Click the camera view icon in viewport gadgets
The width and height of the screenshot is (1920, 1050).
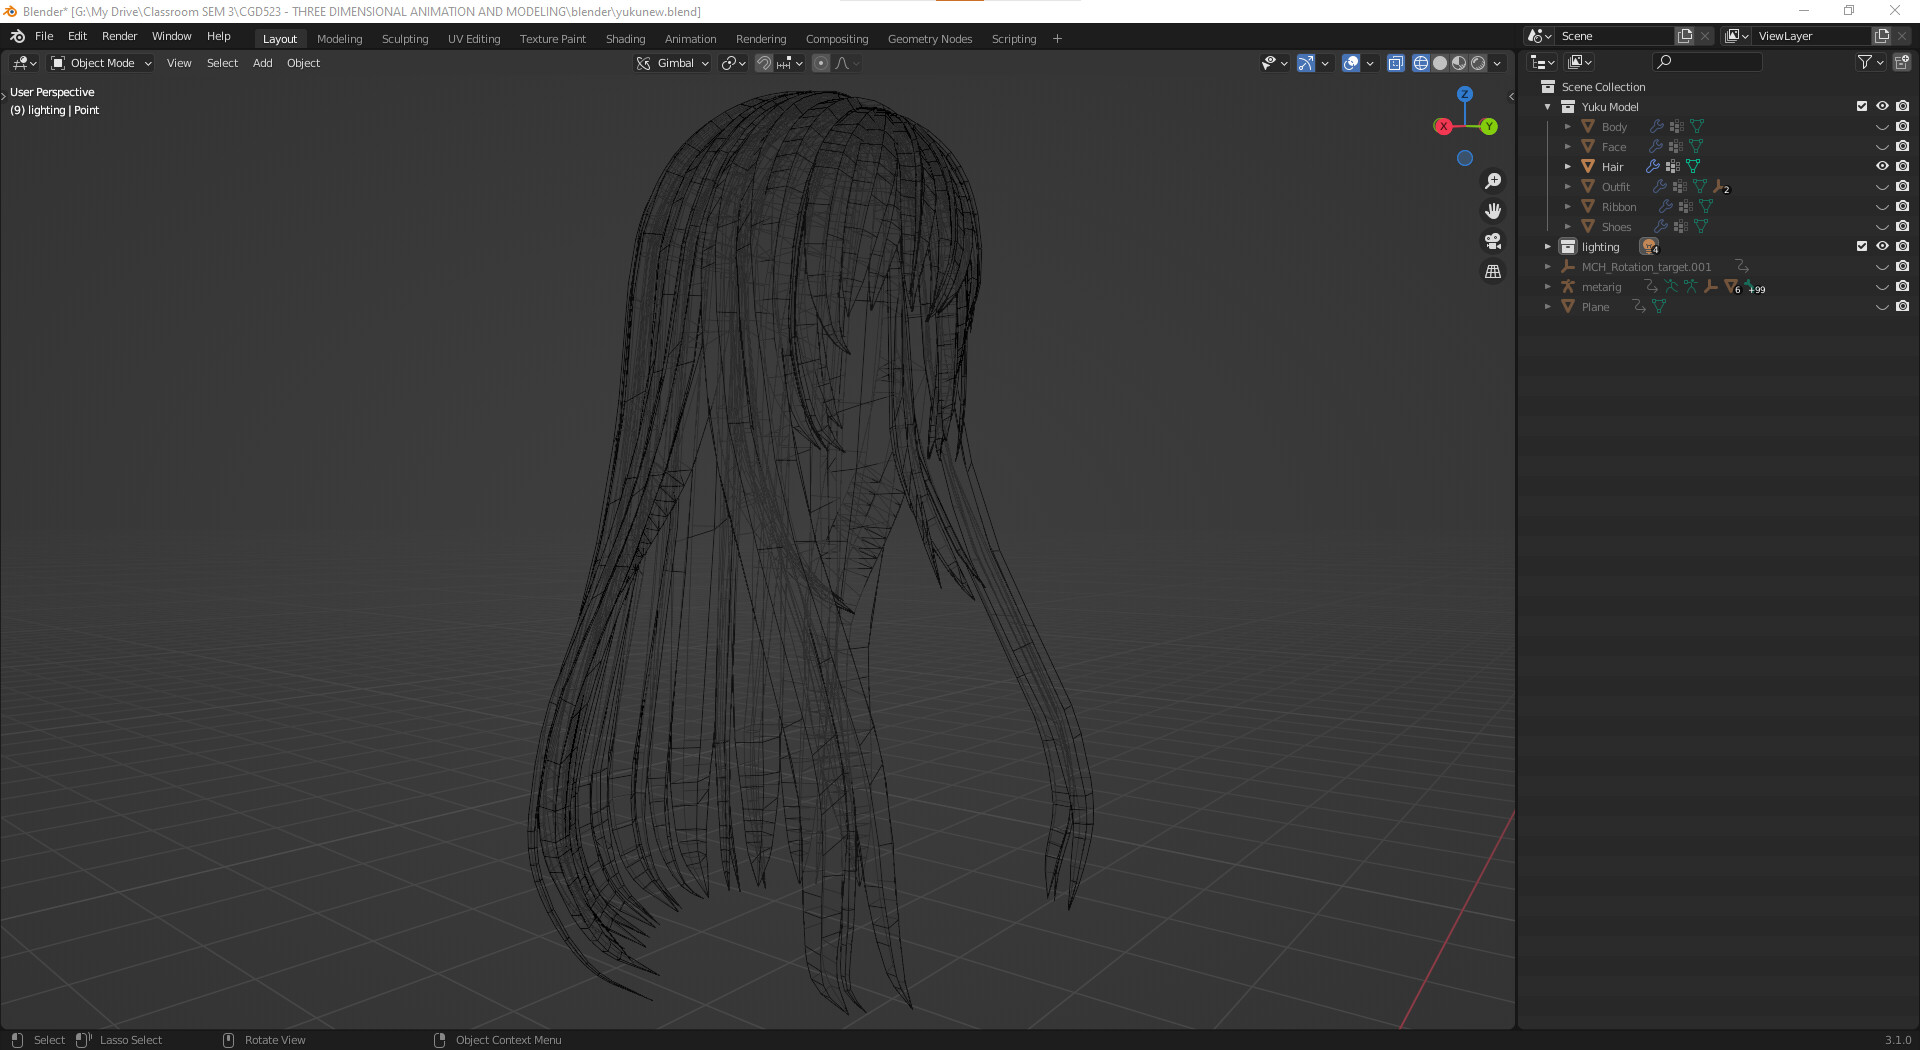pyautogui.click(x=1493, y=241)
